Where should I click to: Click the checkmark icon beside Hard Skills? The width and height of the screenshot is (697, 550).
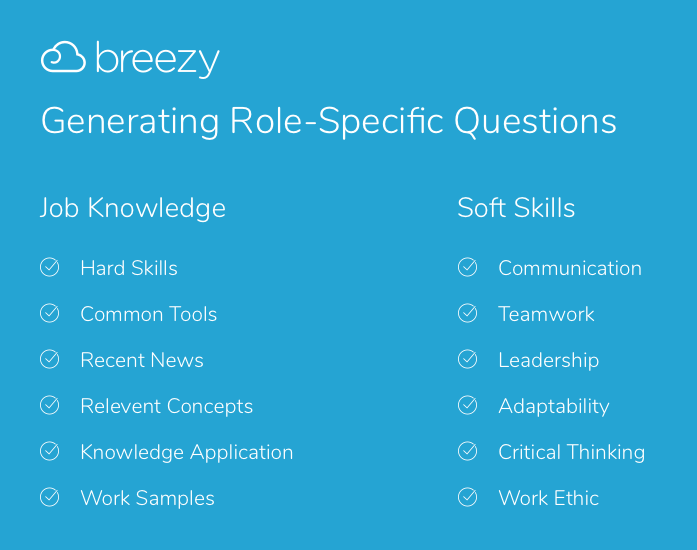[50, 267]
